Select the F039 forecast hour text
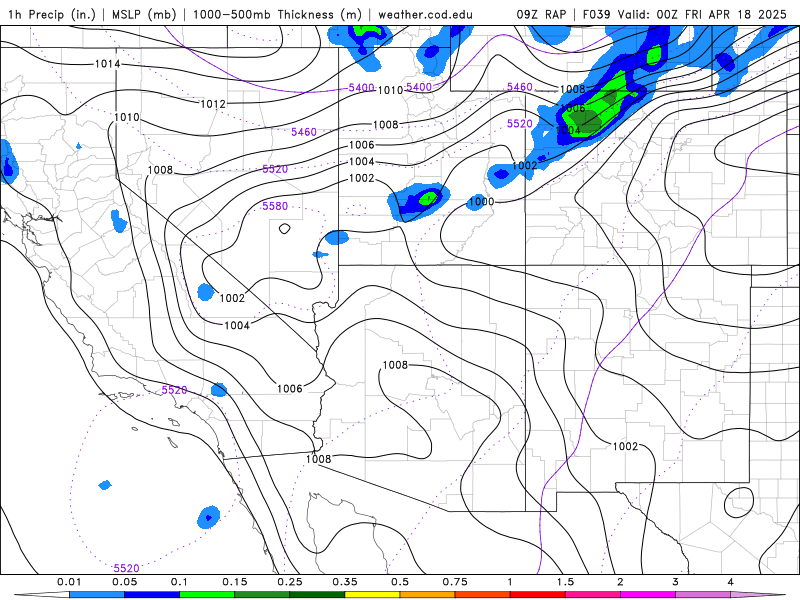Image resolution: width=800 pixels, height=600 pixels. (x=596, y=14)
